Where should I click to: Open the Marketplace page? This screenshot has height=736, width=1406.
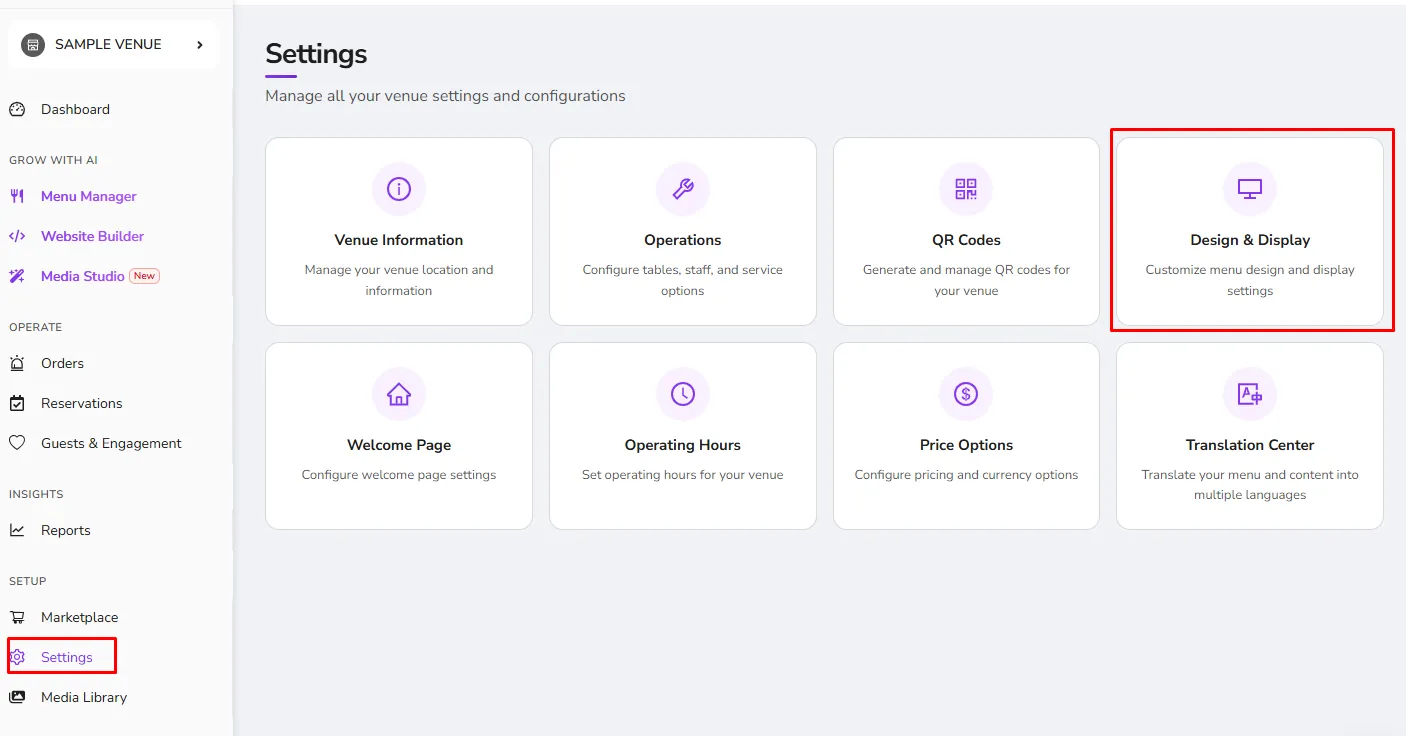(79, 617)
